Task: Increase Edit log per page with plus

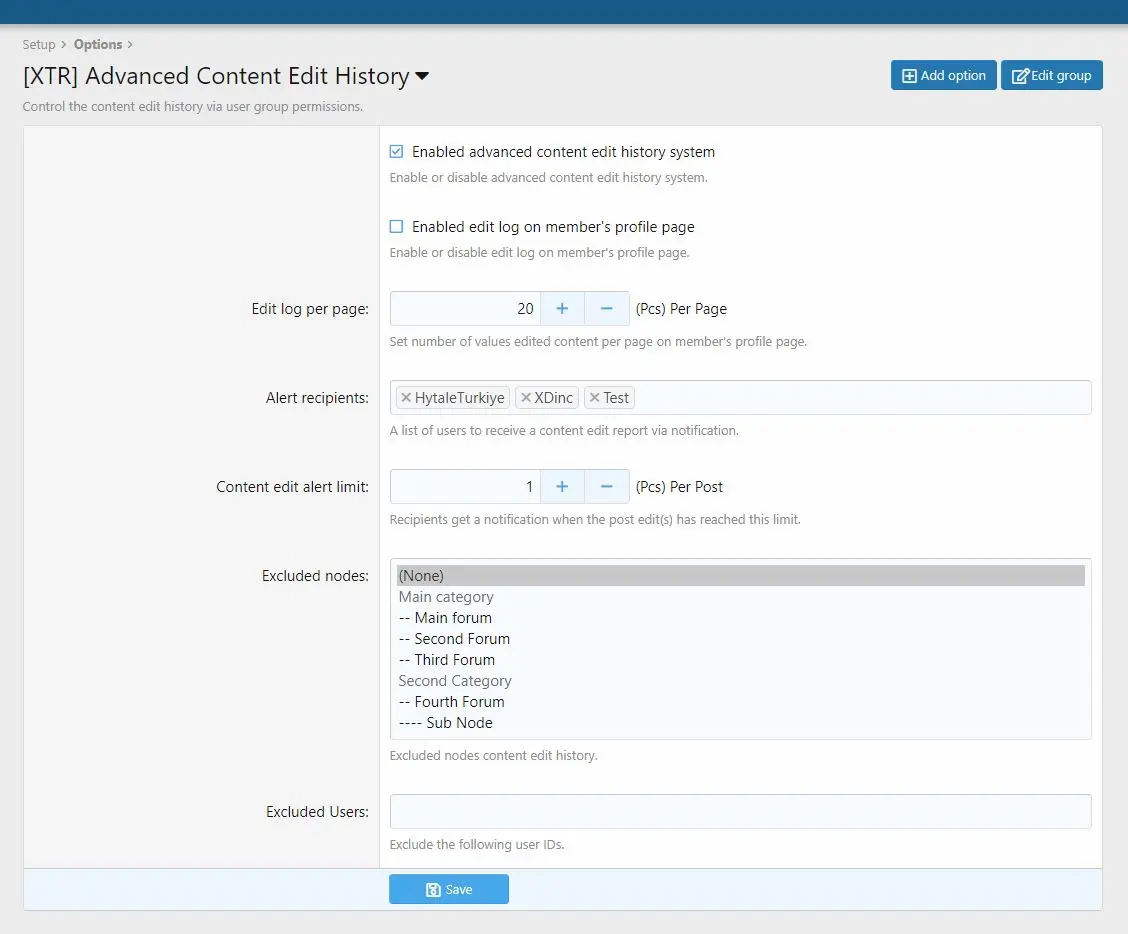Action: [562, 309]
